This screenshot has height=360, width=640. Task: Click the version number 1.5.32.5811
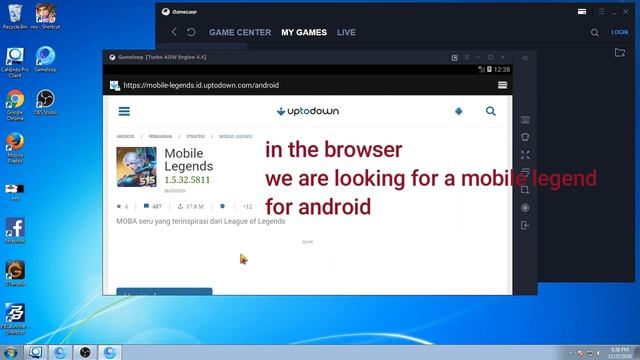tap(187, 180)
